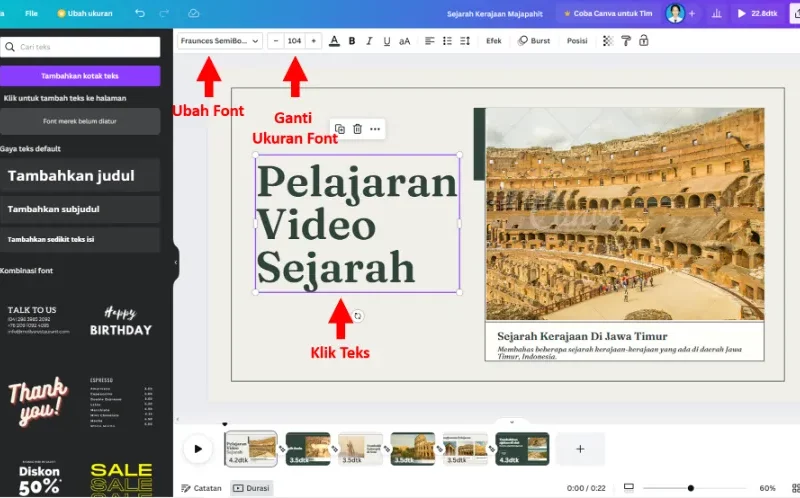Open the Fraunces SemiBold font dropdown
Image resolution: width=800 pixels, height=498 pixels.
[x=220, y=41]
